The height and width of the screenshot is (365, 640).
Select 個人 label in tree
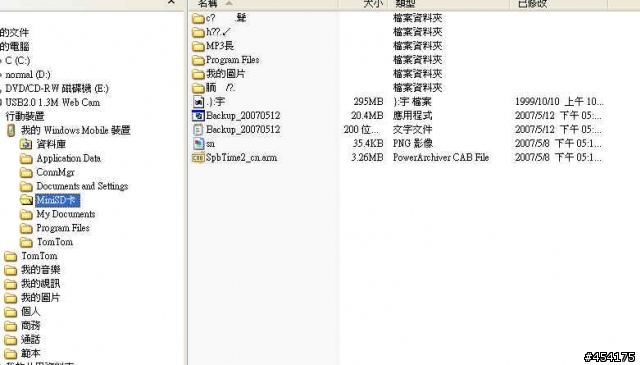point(31,312)
